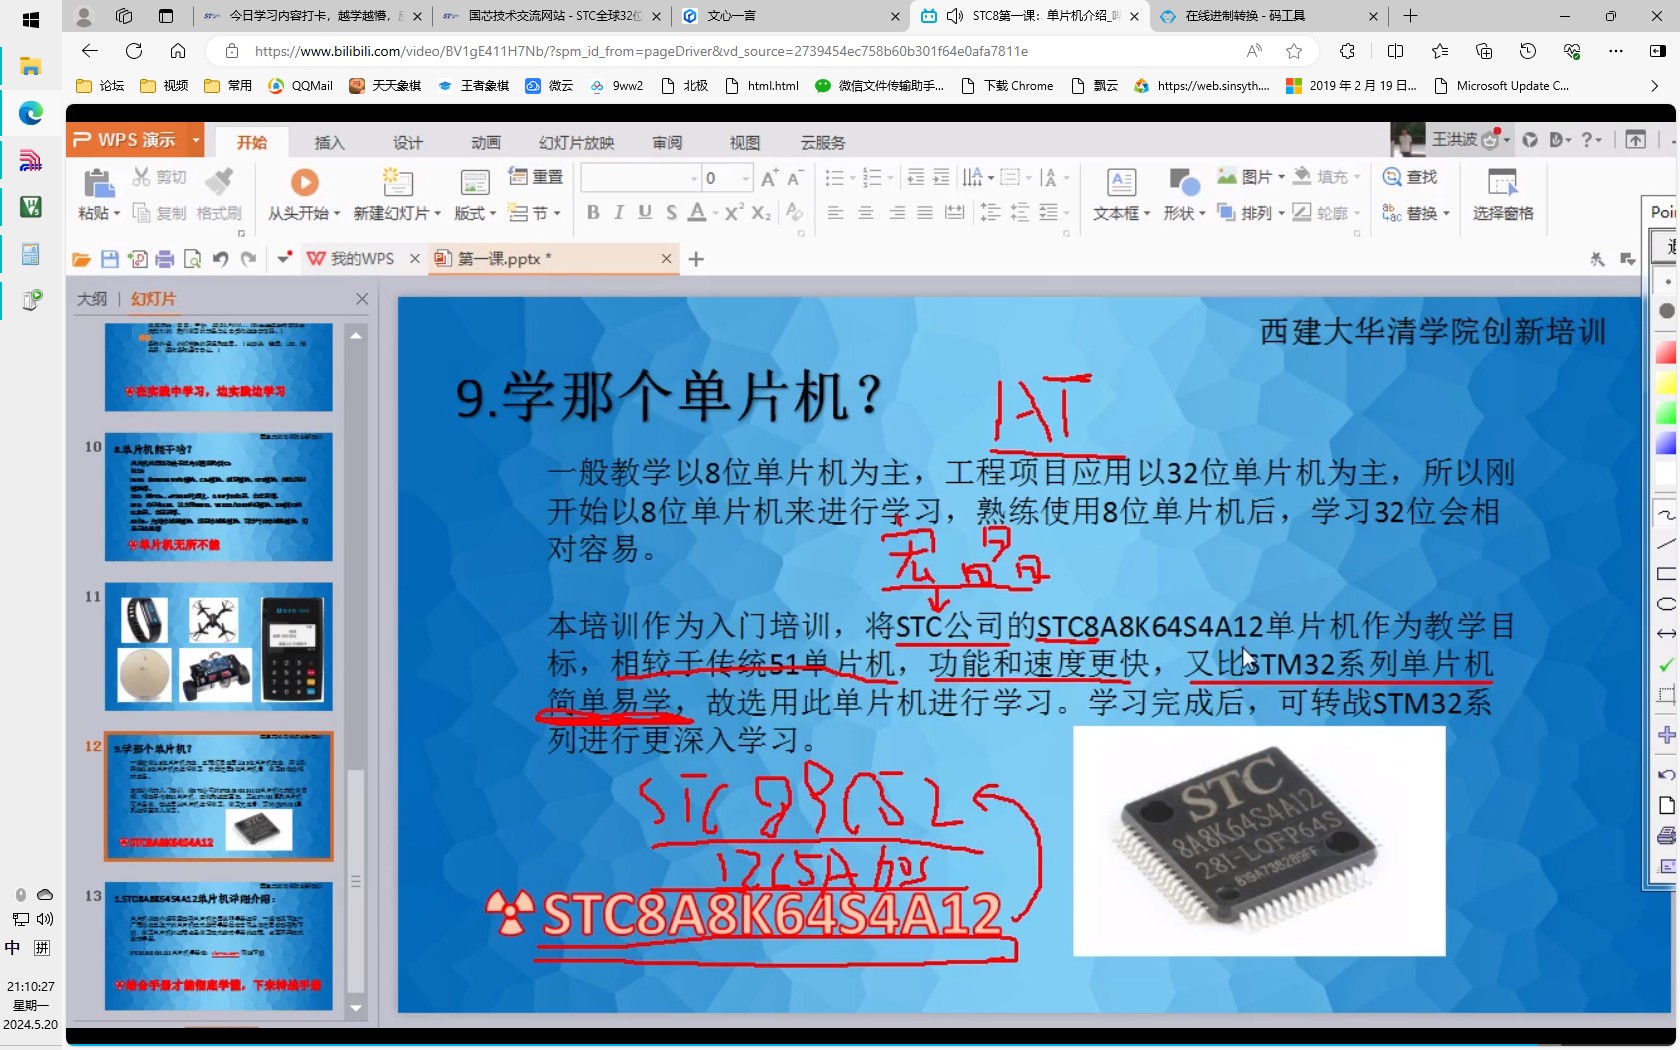This screenshot has height=1050, width=1680.
Task: Switch to the Review (审阅) ribbon tab
Action: point(667,143)
